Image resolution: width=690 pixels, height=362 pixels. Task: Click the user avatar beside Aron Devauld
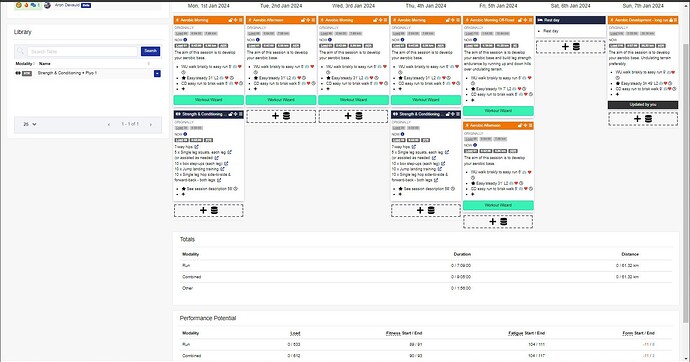click(48, 5)
